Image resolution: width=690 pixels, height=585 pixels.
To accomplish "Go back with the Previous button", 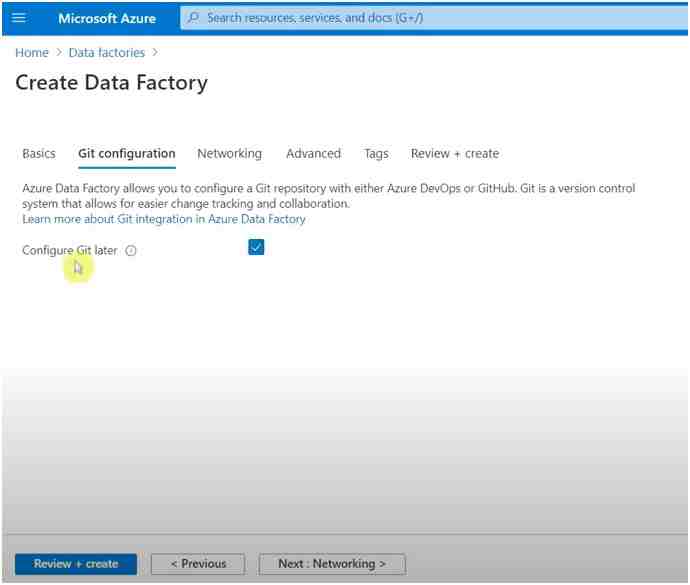I will tap(198, 564).
